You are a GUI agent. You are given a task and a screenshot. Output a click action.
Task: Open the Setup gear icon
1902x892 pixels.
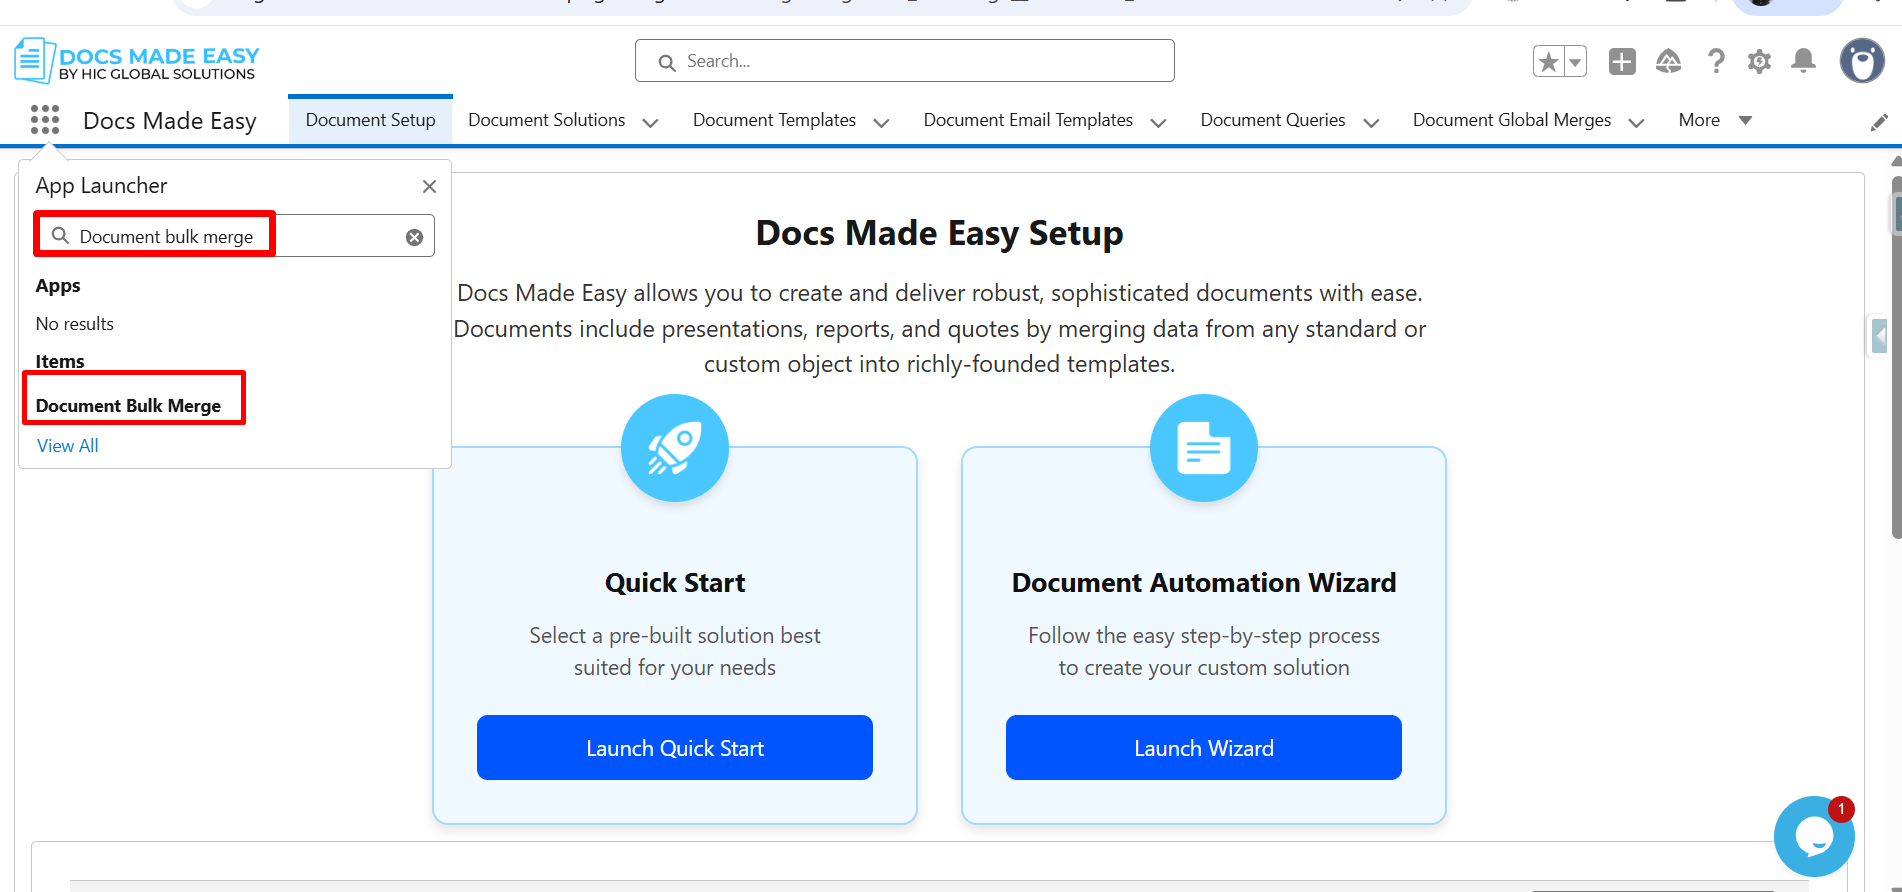[x=1759, y=62]
